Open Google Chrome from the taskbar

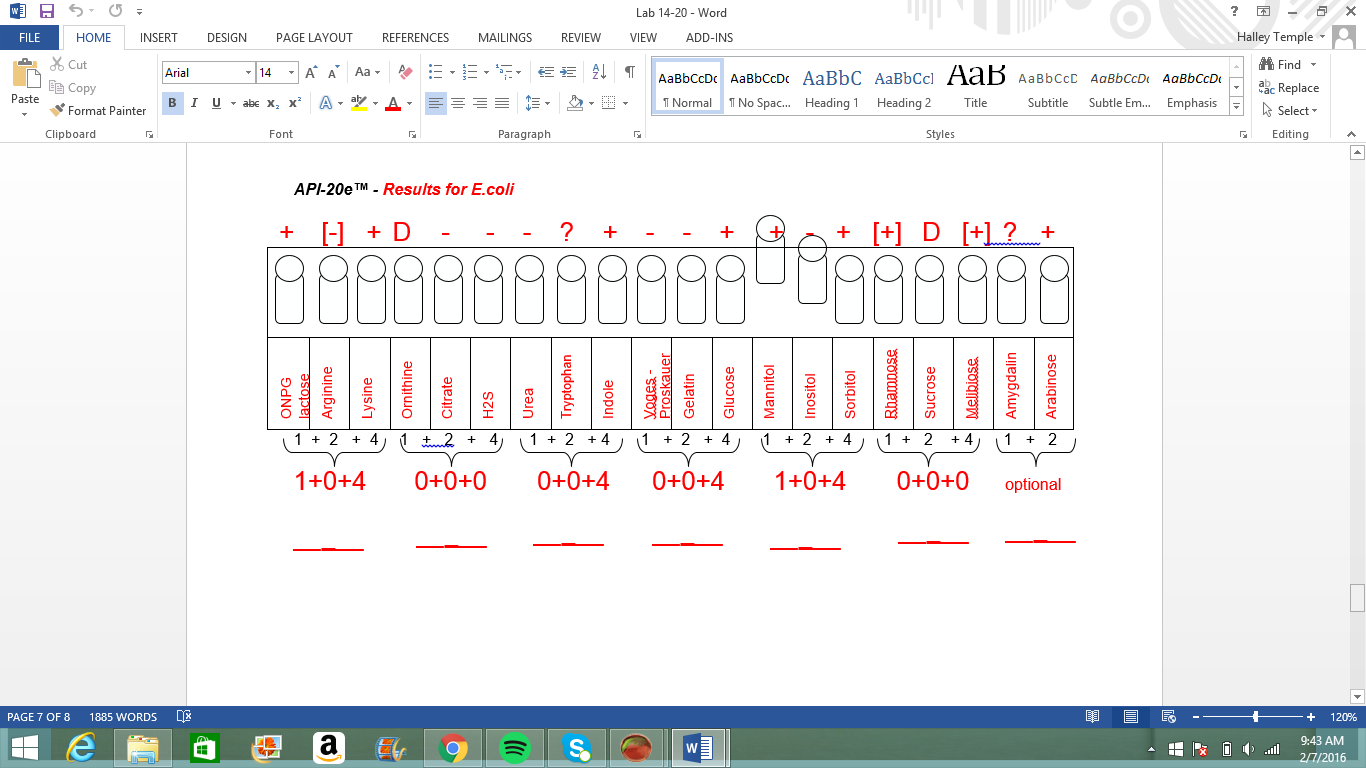(453, 747)
